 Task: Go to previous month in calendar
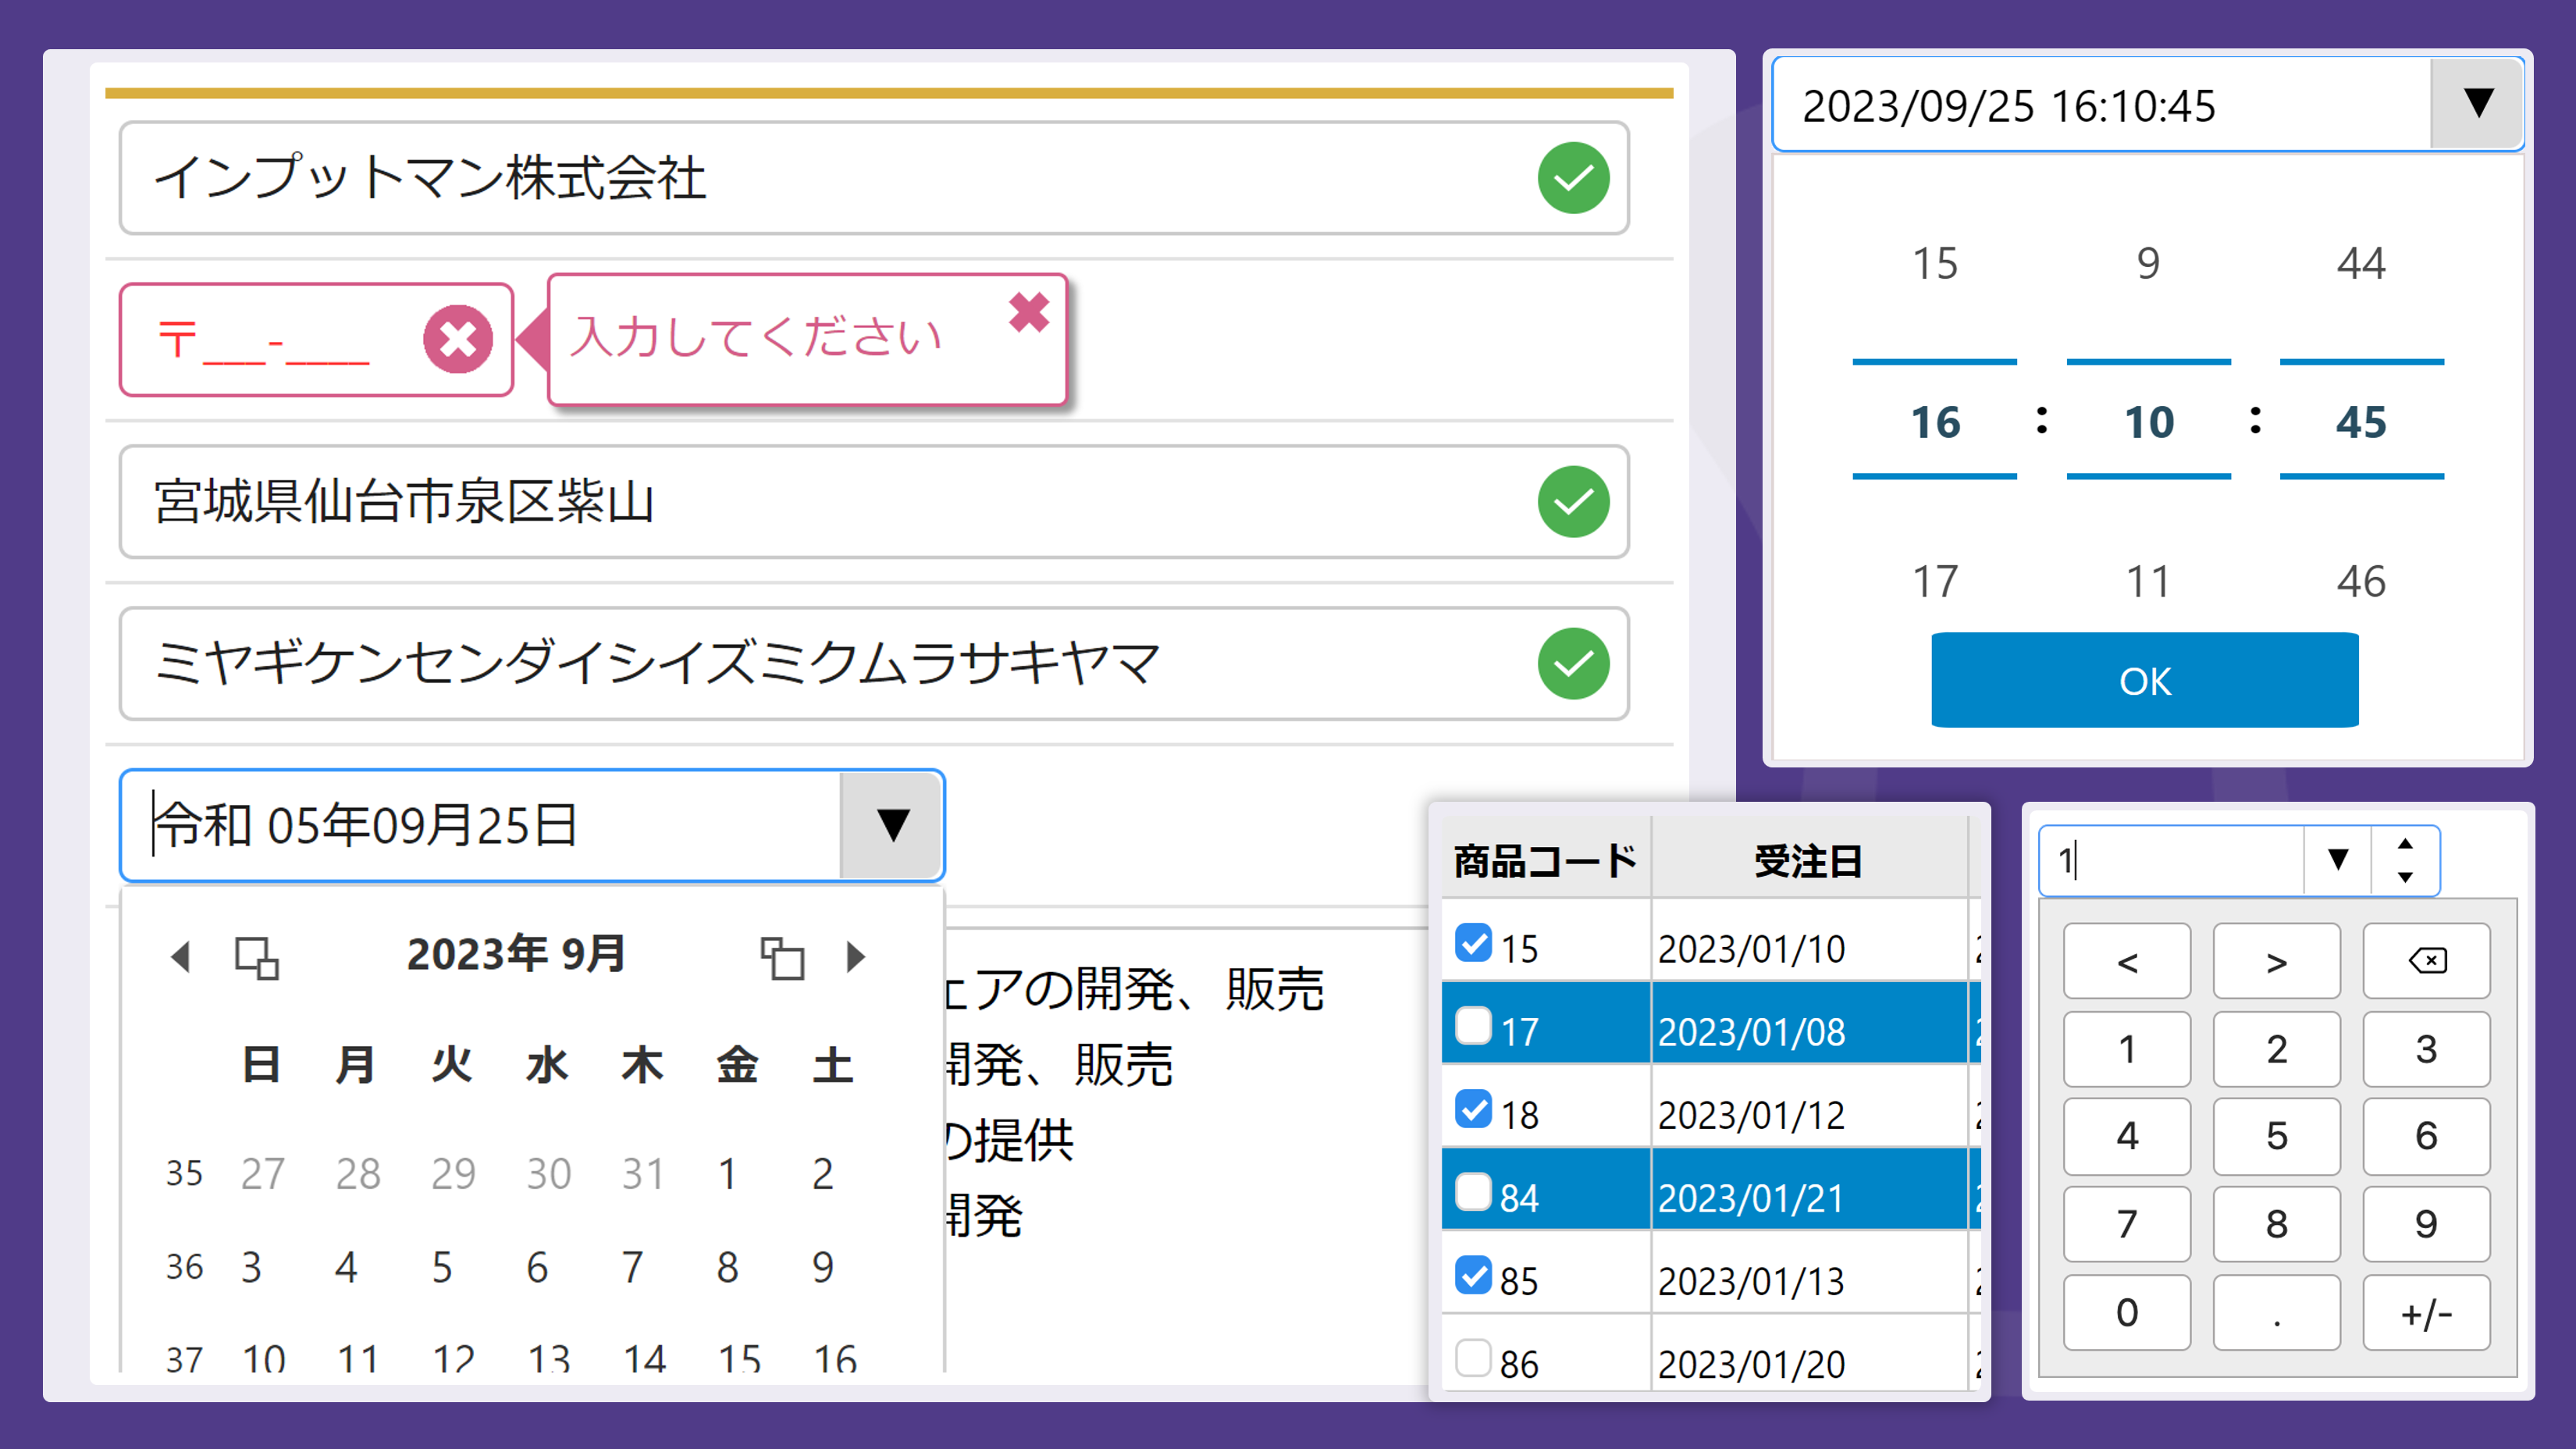[x=181, y=957]
